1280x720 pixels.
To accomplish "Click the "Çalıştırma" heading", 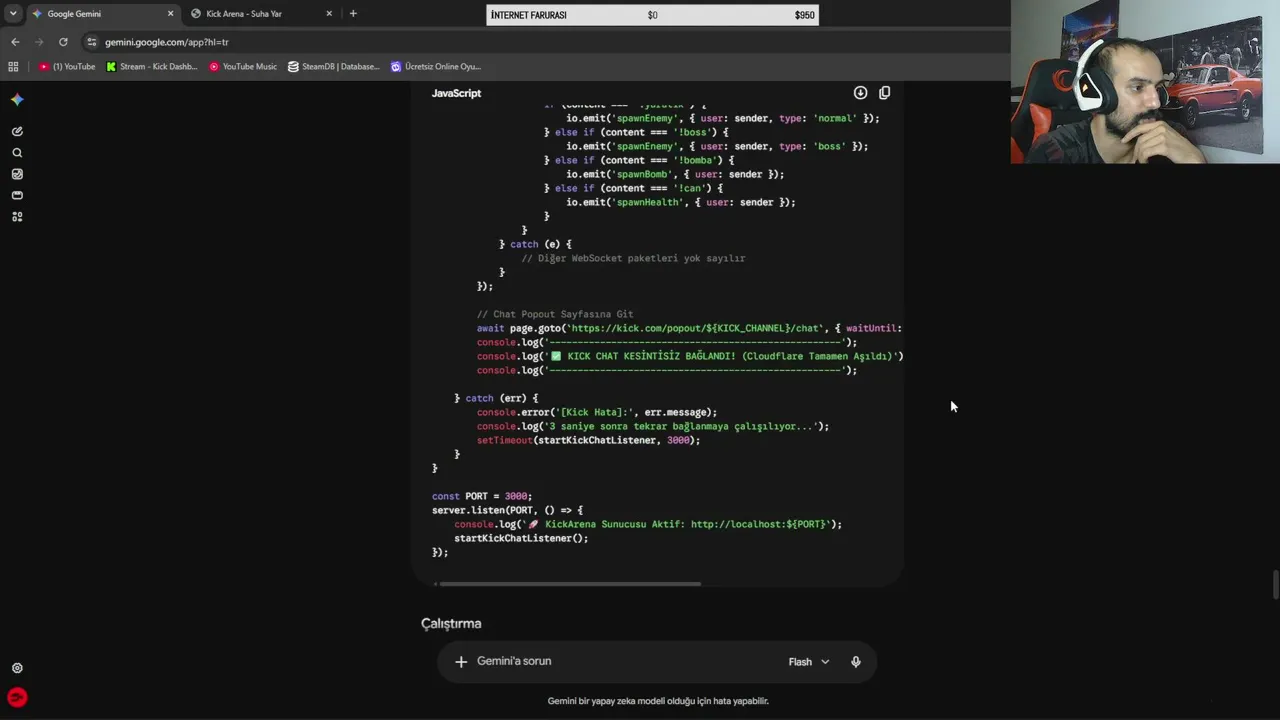I will (451, 624).
